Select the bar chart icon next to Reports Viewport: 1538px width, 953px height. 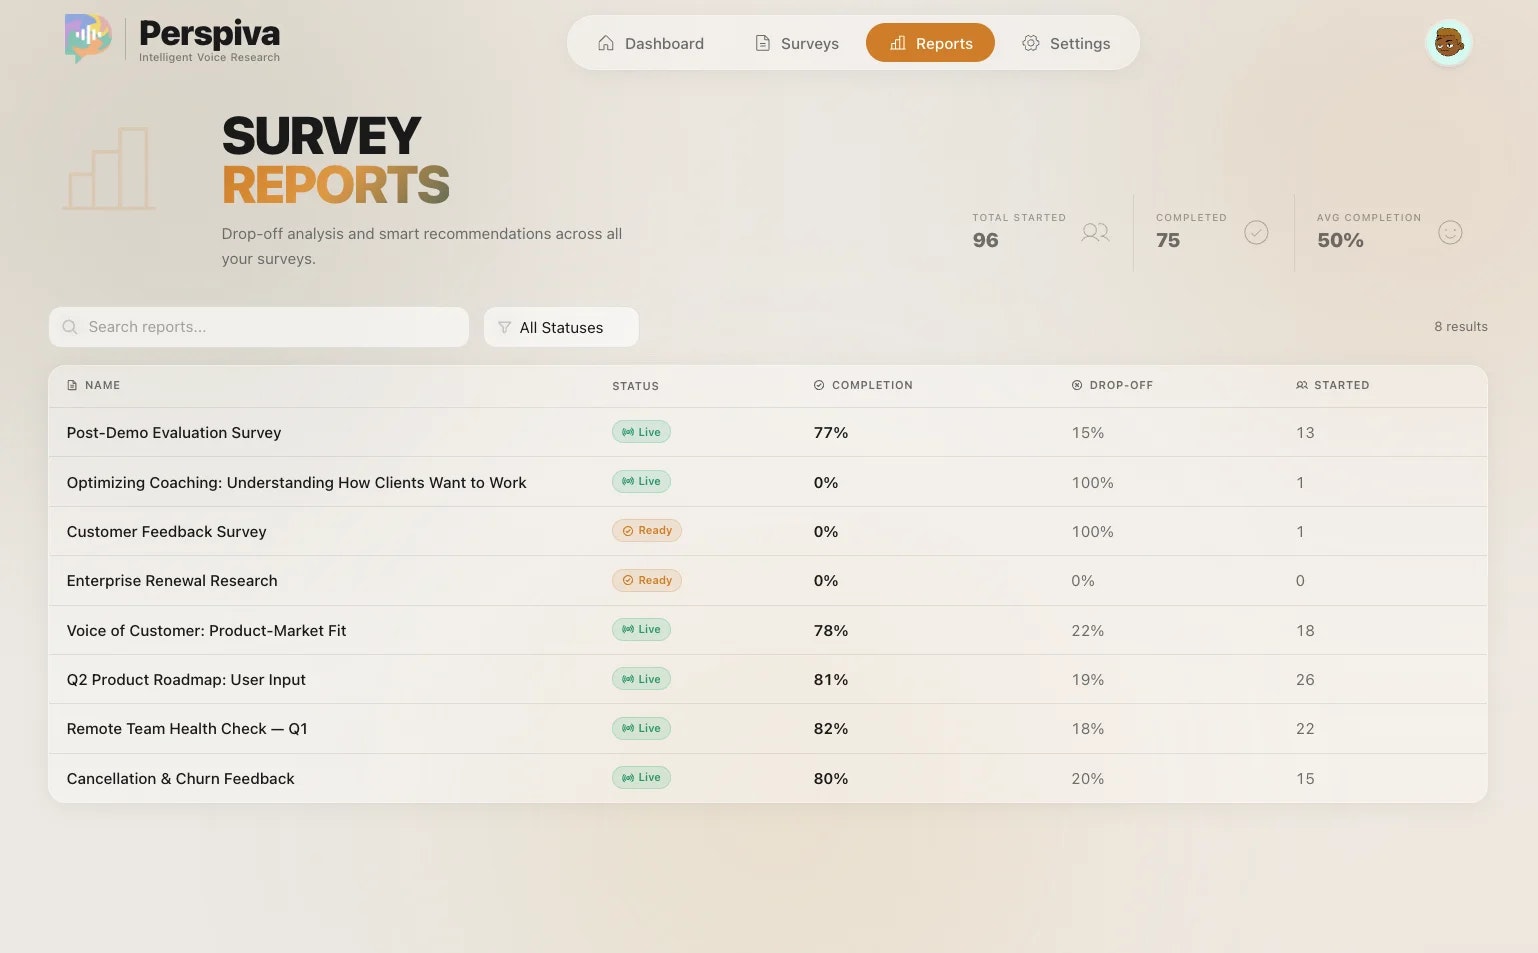(896, 43)
